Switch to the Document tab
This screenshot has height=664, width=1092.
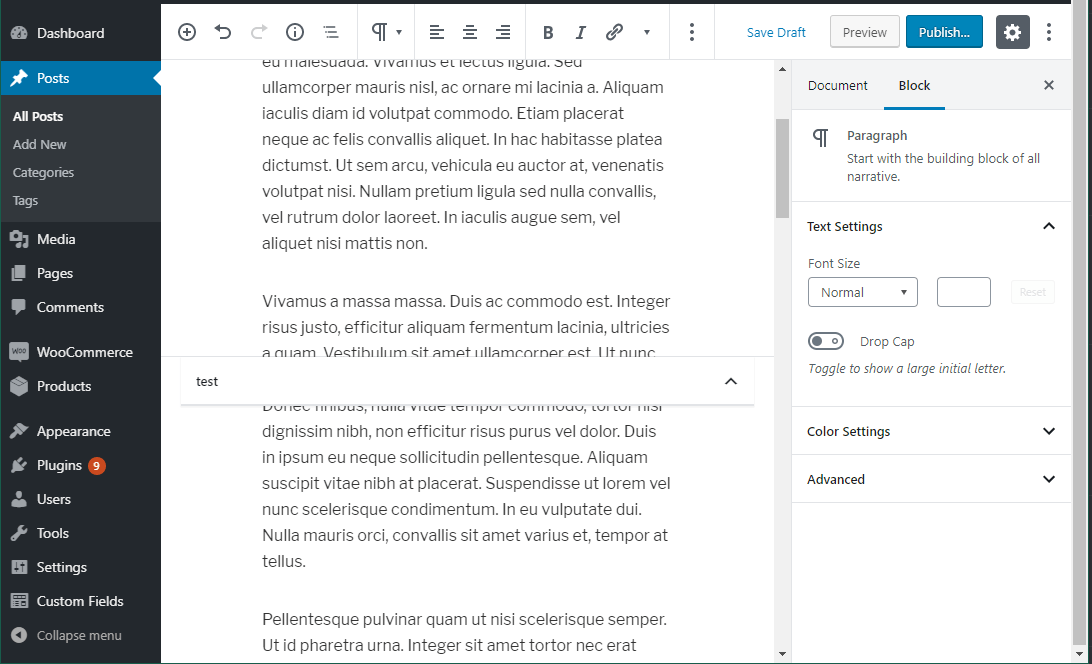(837, 85)
